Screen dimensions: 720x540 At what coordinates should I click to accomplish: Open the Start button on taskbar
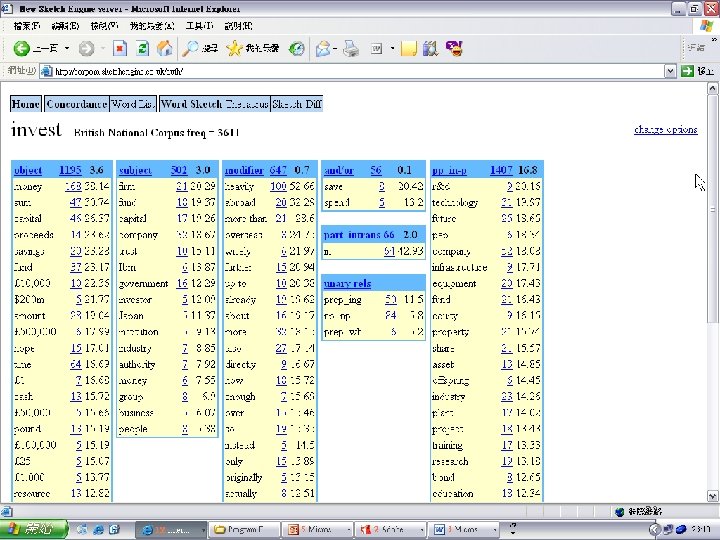click(x=34, y=529)
